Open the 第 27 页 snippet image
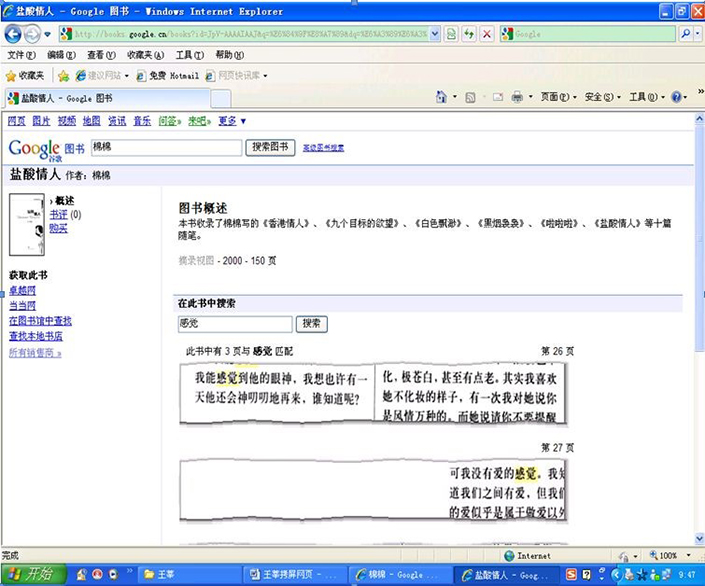This screenshot has height=586, width=705. click(x=373, y=491)
